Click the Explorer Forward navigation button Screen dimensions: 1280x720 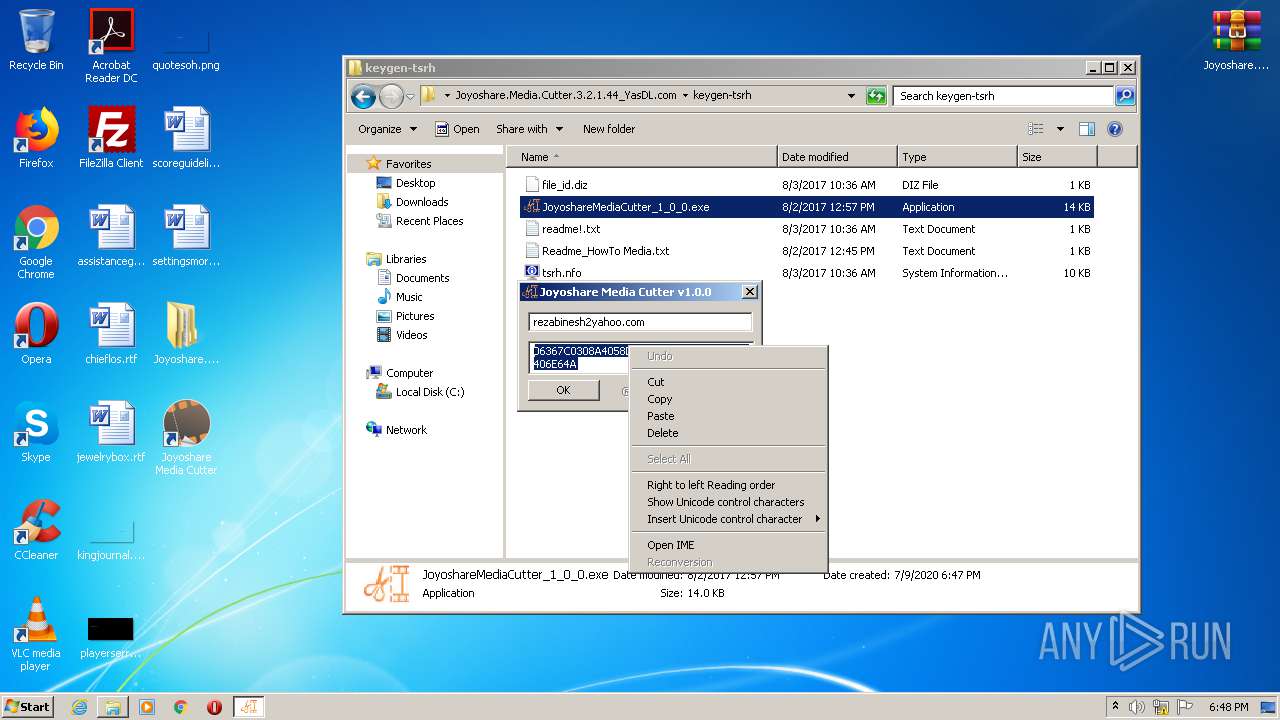coord(391,96)
